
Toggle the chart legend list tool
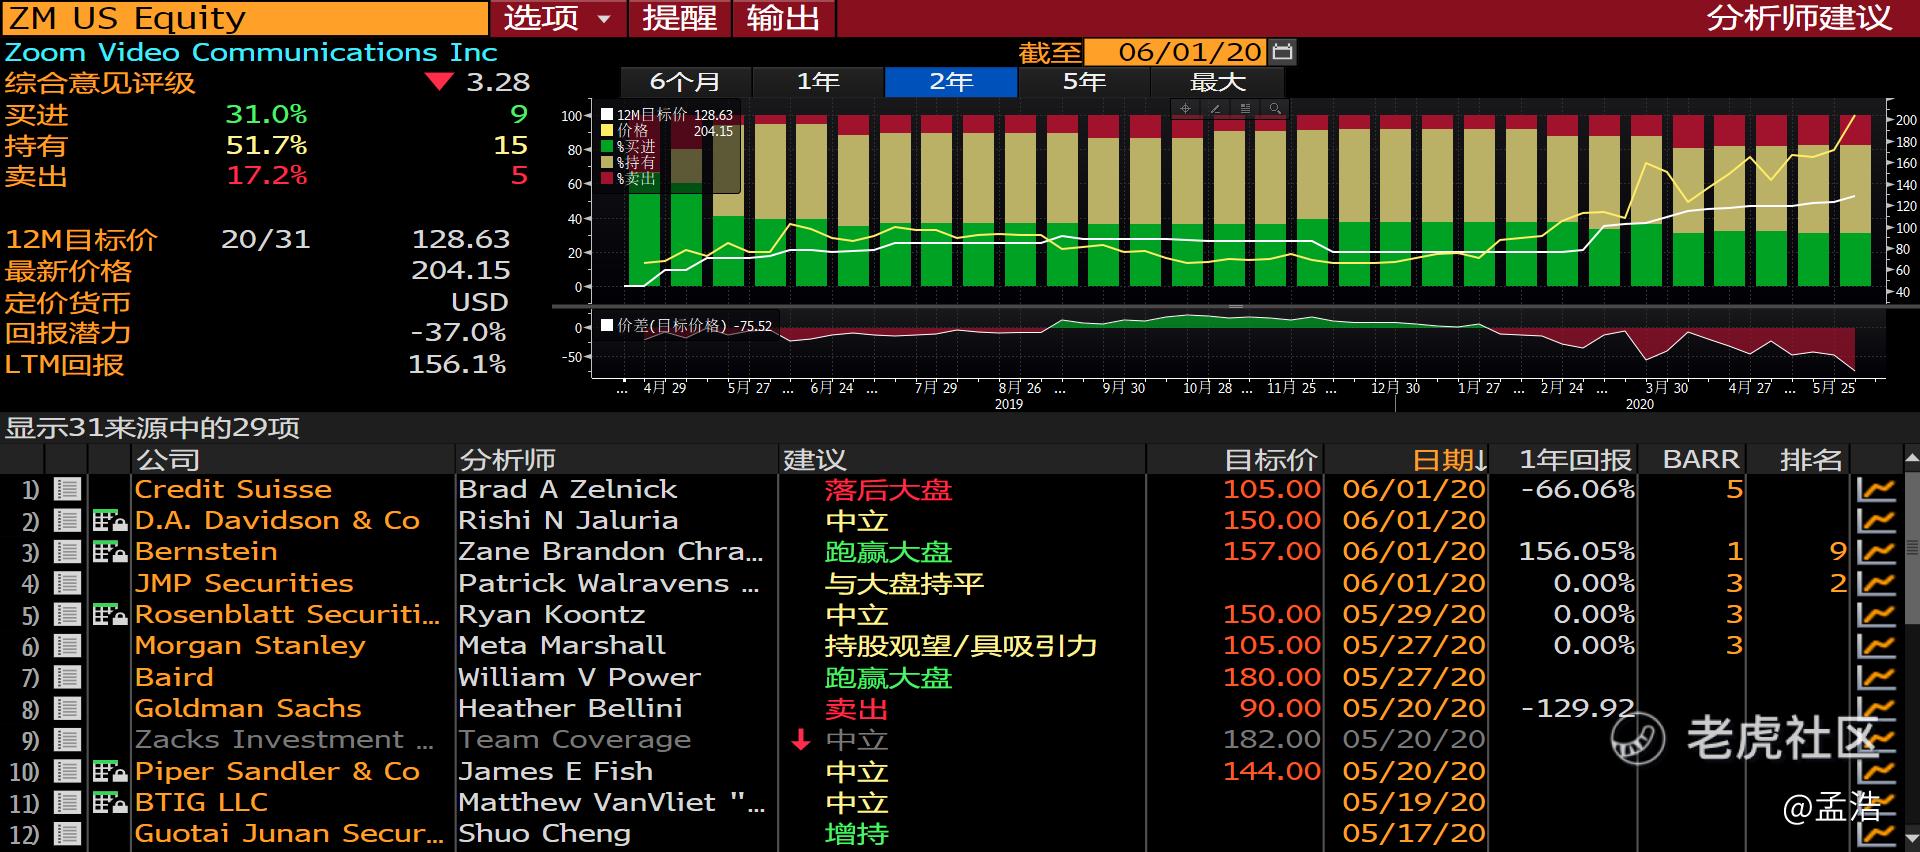click(x=1245, y=108)
